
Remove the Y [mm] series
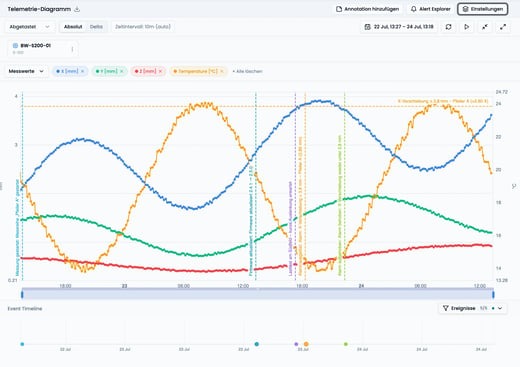point(122,71)
